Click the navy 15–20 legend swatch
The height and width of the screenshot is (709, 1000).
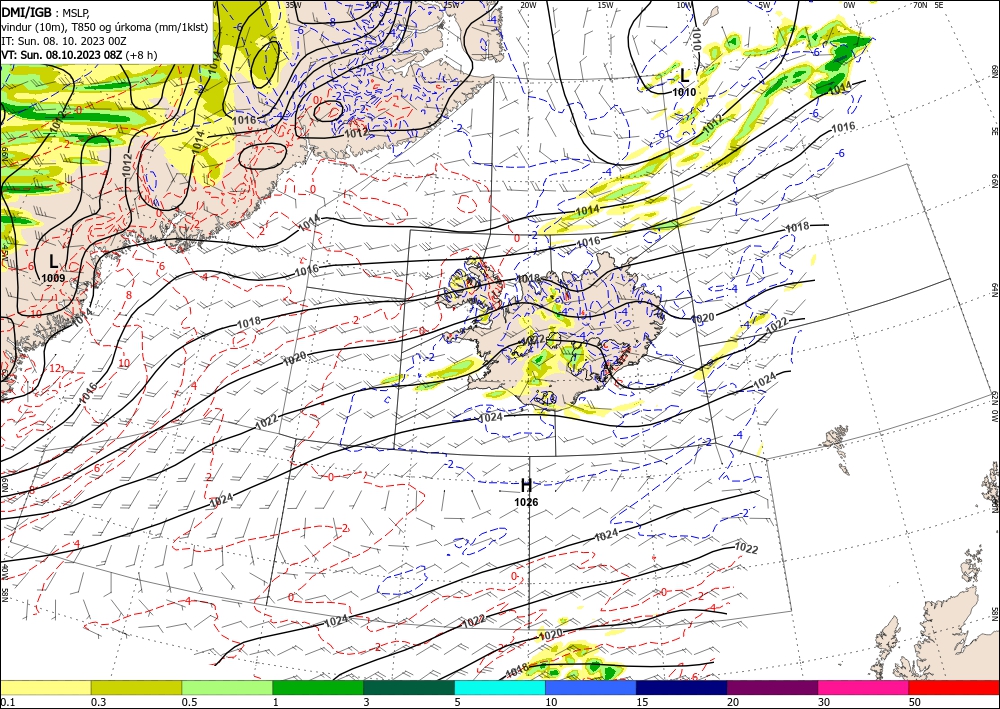682,687
